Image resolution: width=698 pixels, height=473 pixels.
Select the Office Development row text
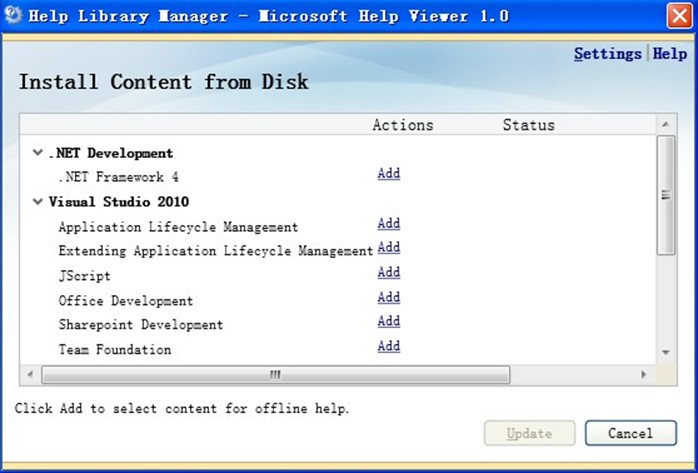(126, 301)
